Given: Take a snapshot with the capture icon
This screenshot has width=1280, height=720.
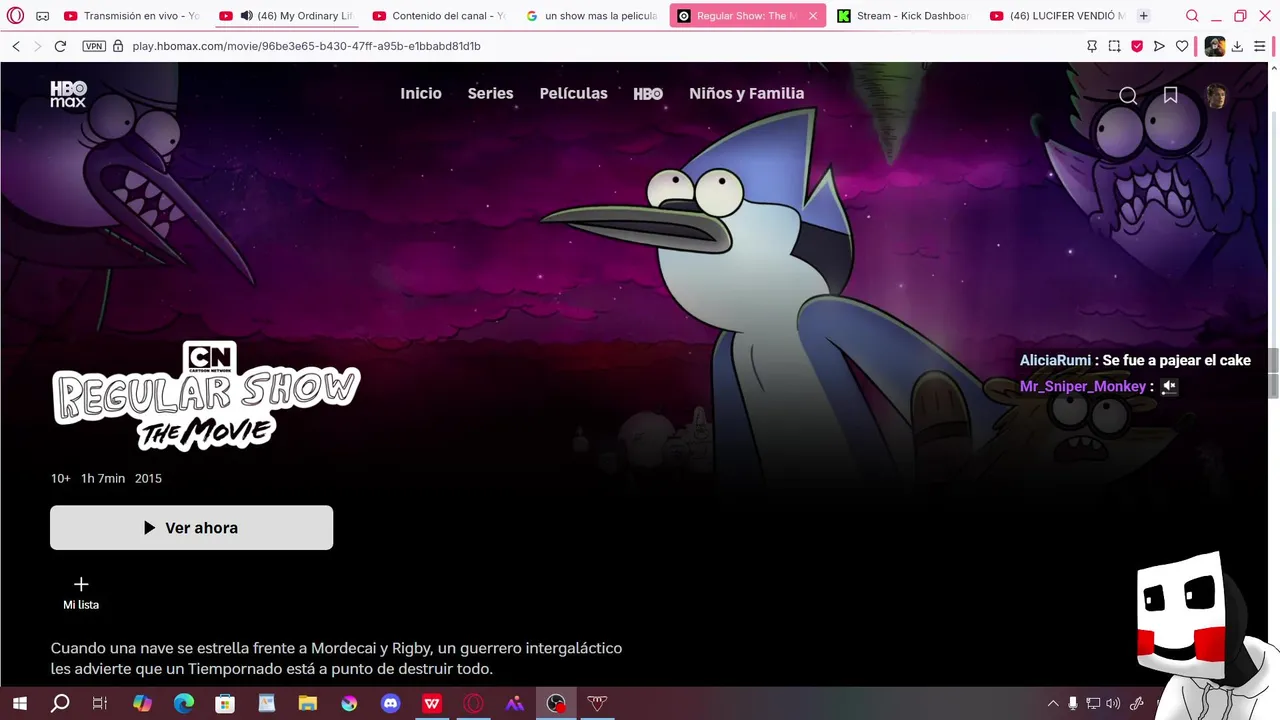Looking at the screenshot, I should pos(1114,46).
